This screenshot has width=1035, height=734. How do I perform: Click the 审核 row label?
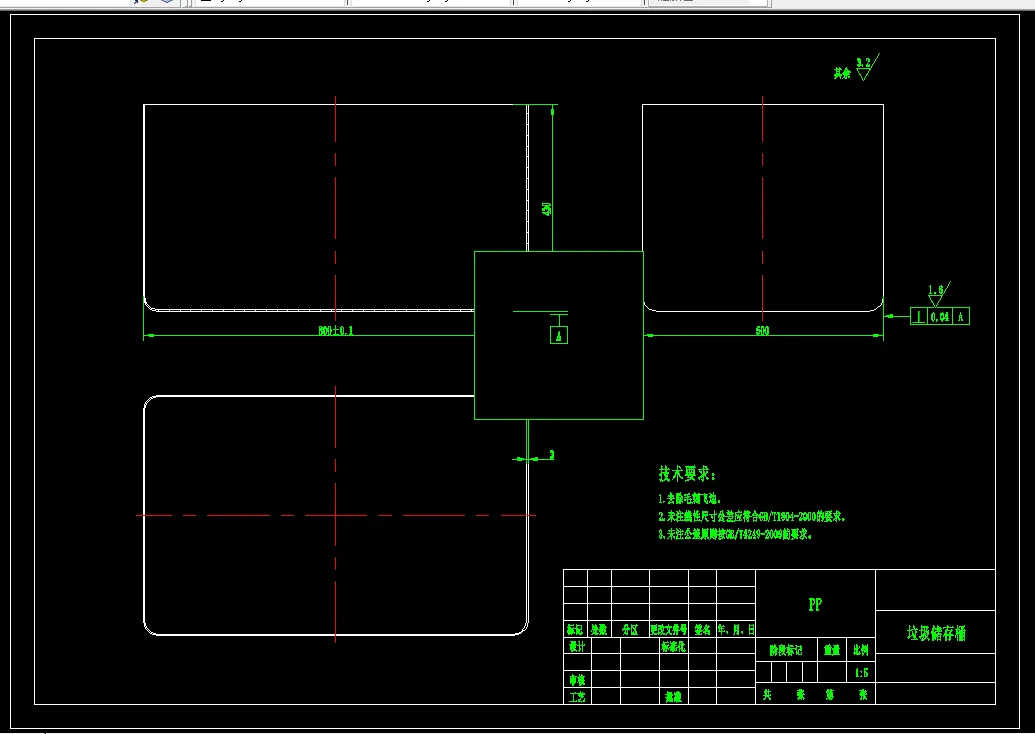577,679
